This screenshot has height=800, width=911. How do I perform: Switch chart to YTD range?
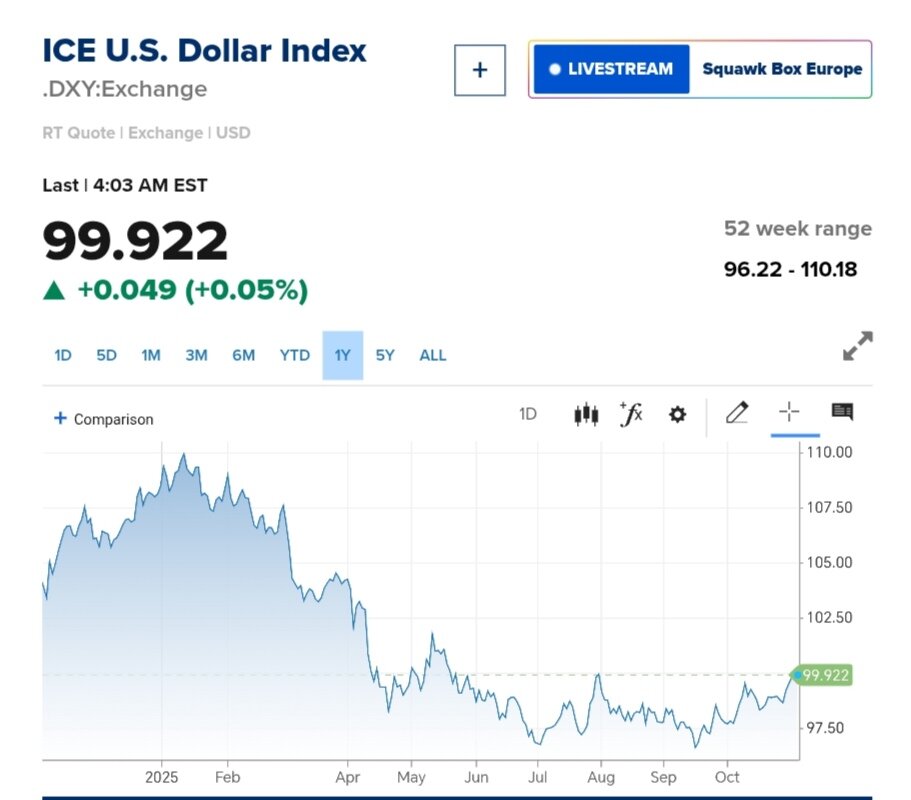[295, 355]
